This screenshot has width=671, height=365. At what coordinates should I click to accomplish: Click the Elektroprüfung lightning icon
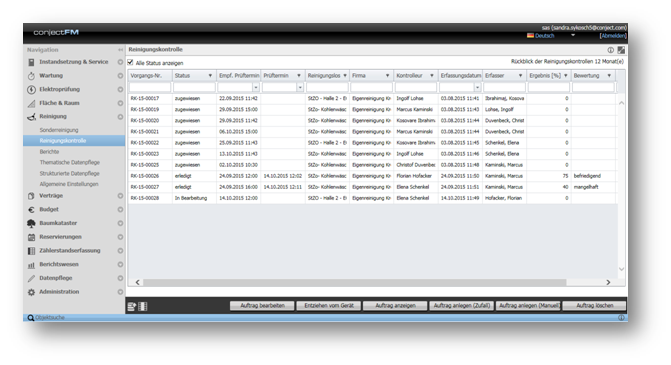(x=31, y=90)
